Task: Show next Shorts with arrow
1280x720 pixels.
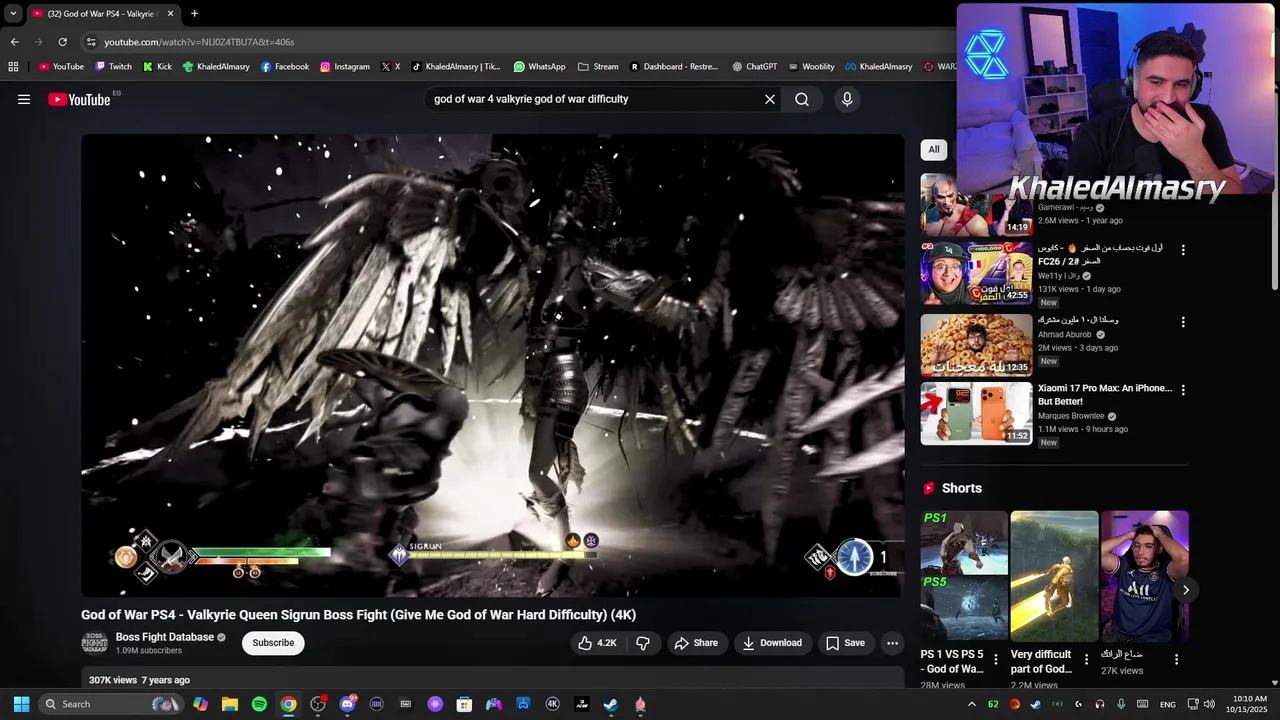Action: click(x=1186, y=590)
